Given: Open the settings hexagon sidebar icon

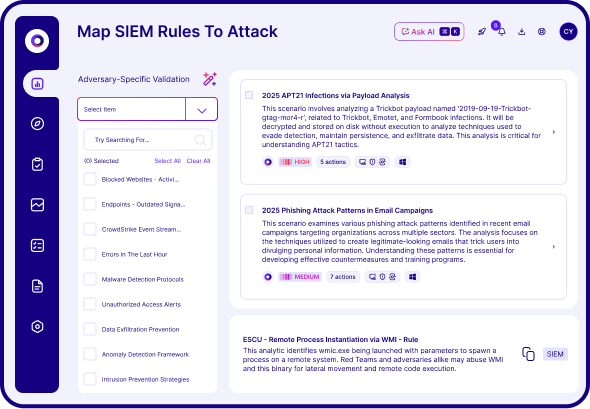Looking at the screenshot, I should (37, 327).
